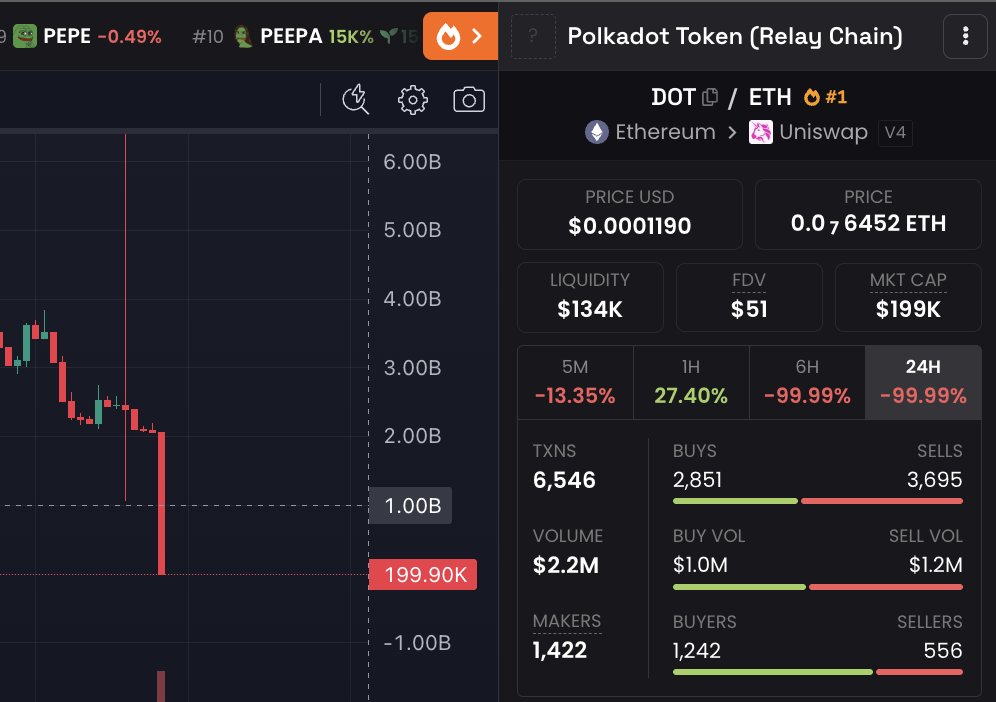Click the Price USD value box
The width and height of the screenshot is (996, 702).
tap(629, 214)
